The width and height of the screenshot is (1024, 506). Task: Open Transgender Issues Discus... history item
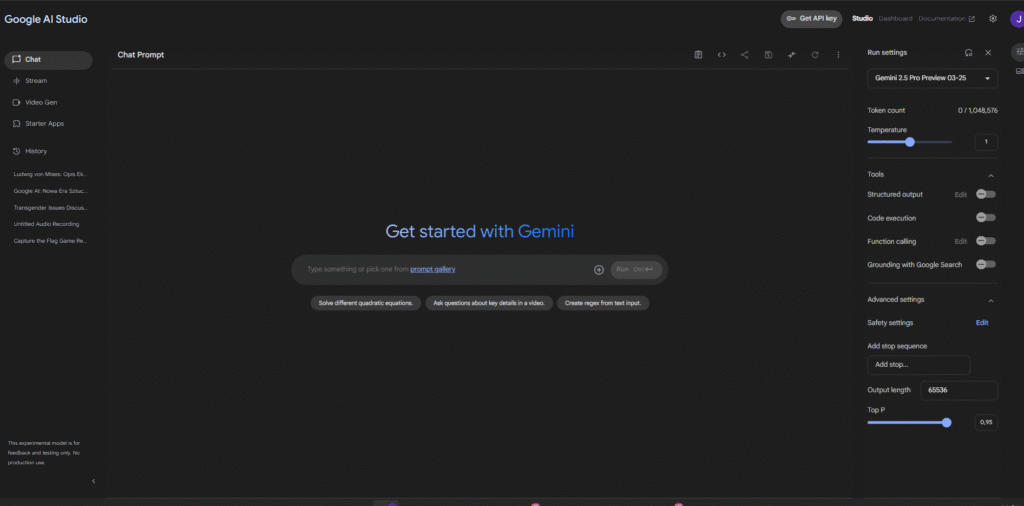click(50, 207)
